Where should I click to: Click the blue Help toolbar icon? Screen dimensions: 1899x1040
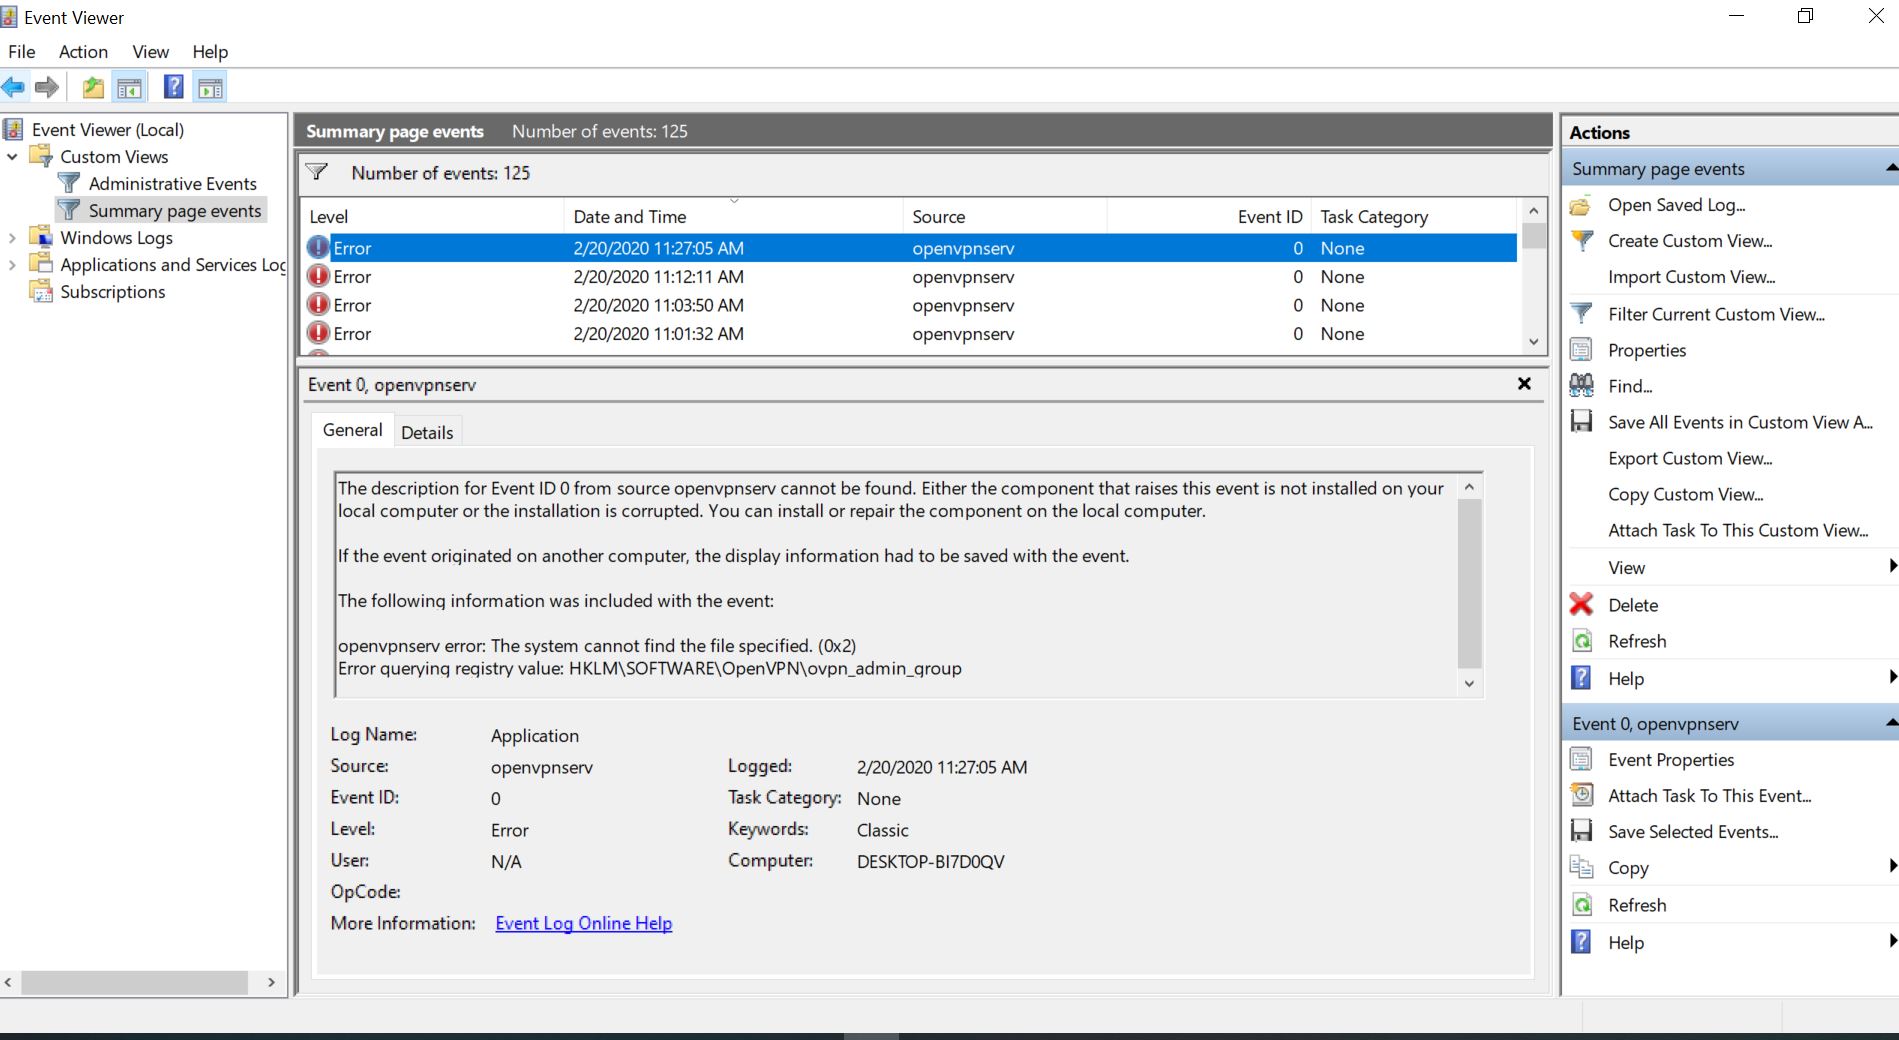[x=173, y=88]
